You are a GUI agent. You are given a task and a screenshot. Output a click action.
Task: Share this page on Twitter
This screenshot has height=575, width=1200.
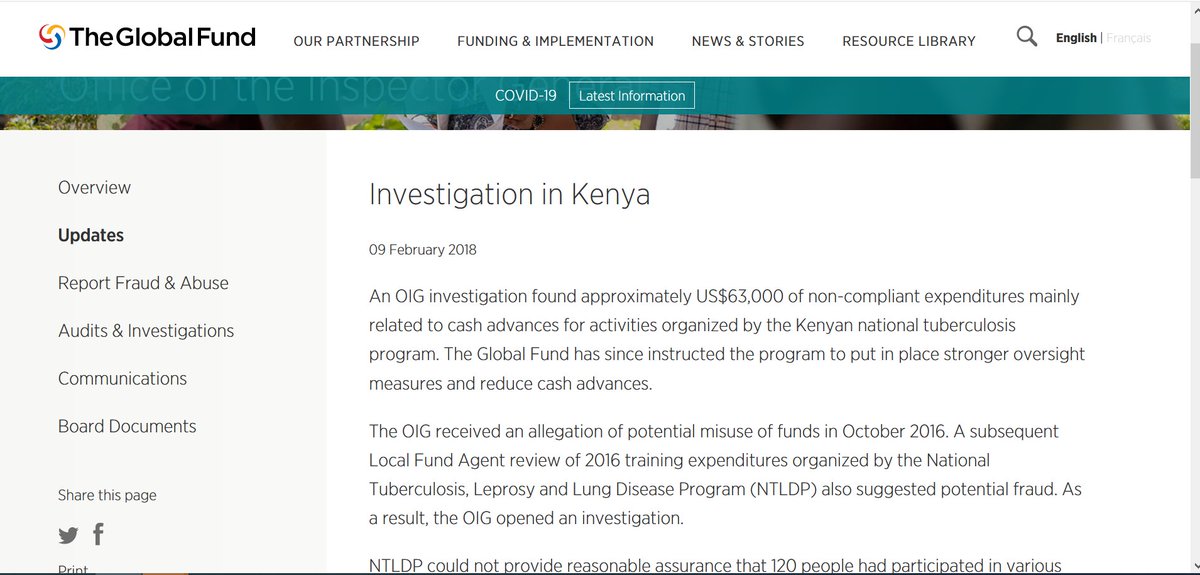68,535
